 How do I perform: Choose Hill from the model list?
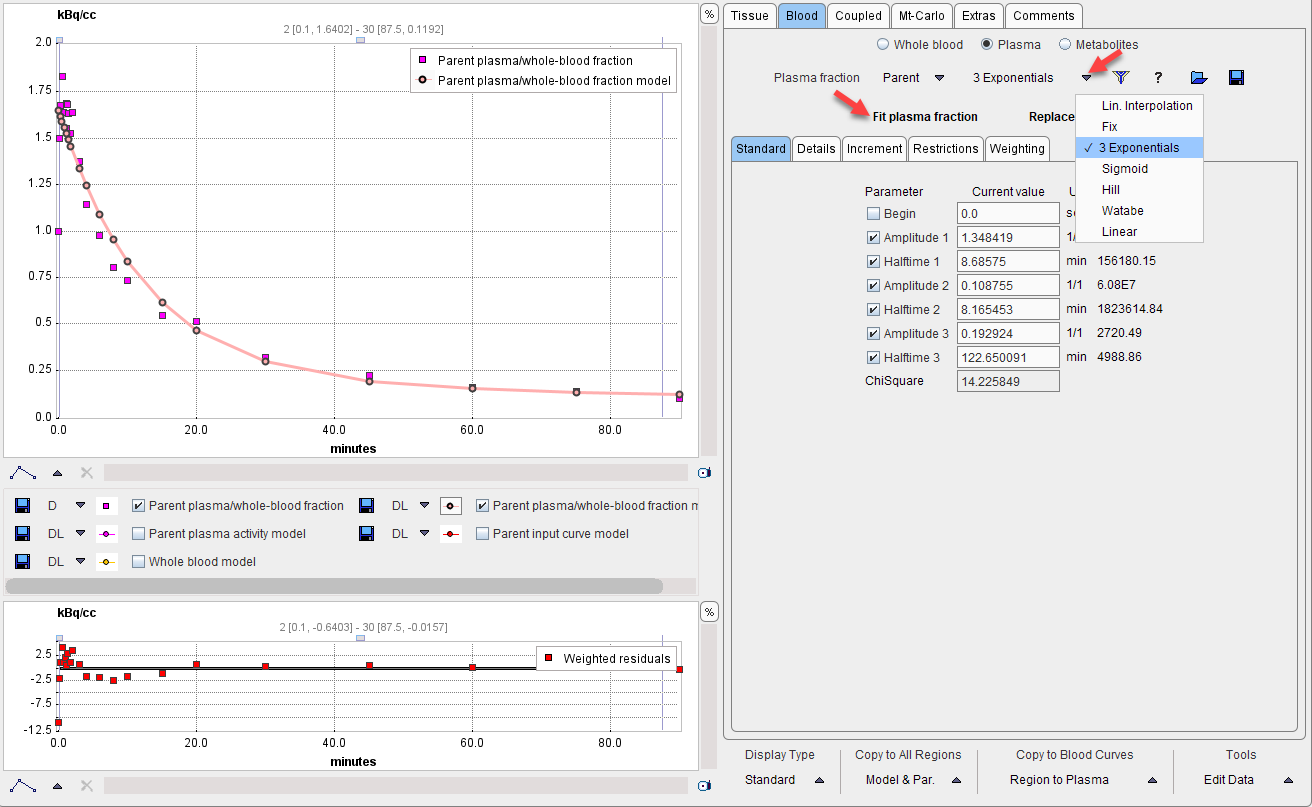1139,190
